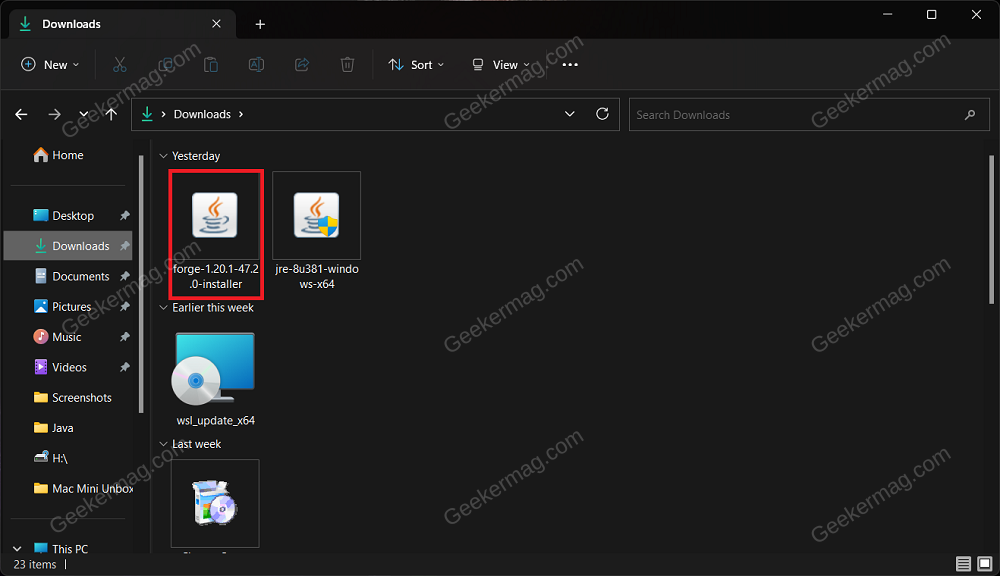
Task: Close the Downloads tab
Action: [x=216, y=24]
